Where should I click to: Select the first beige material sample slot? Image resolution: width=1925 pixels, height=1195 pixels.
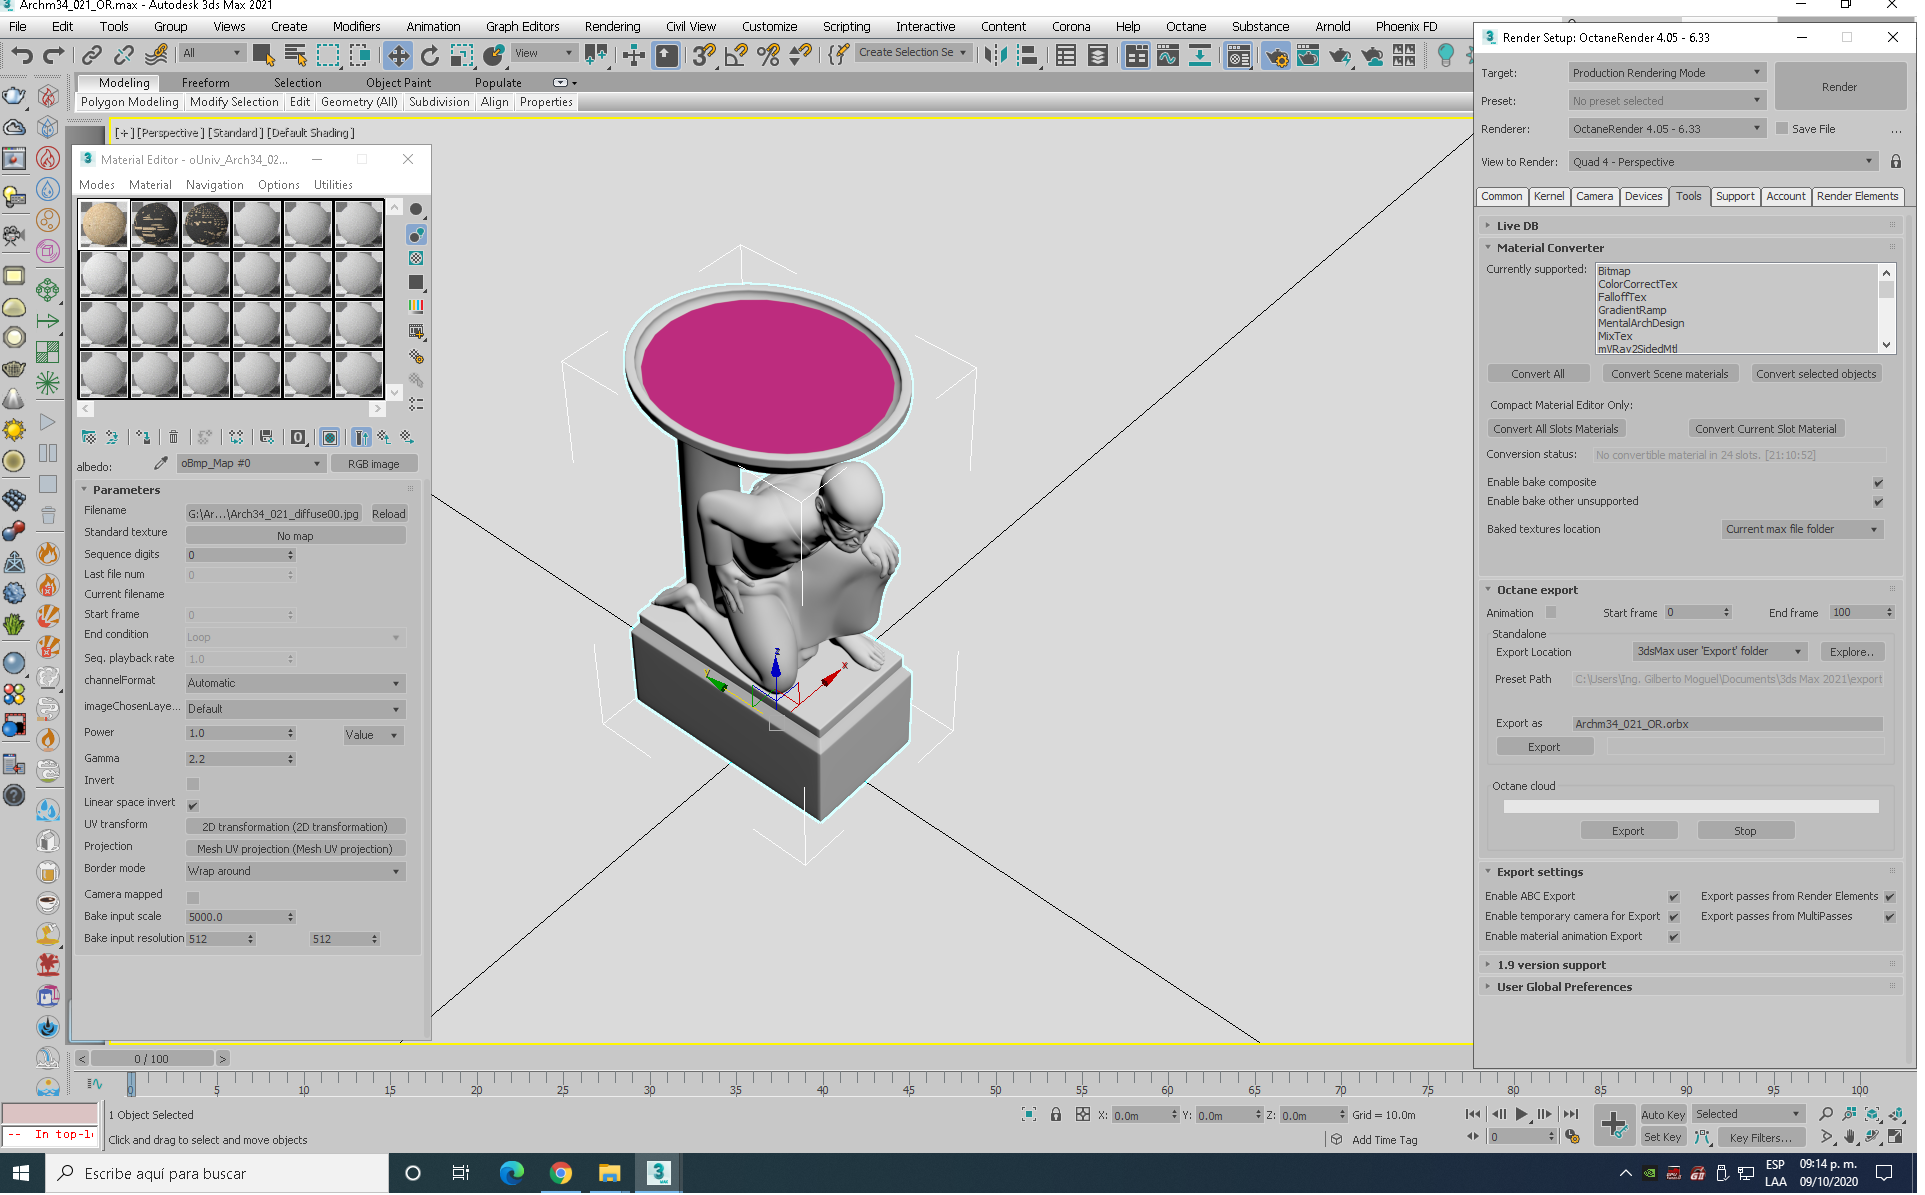(x=103, y=224)
